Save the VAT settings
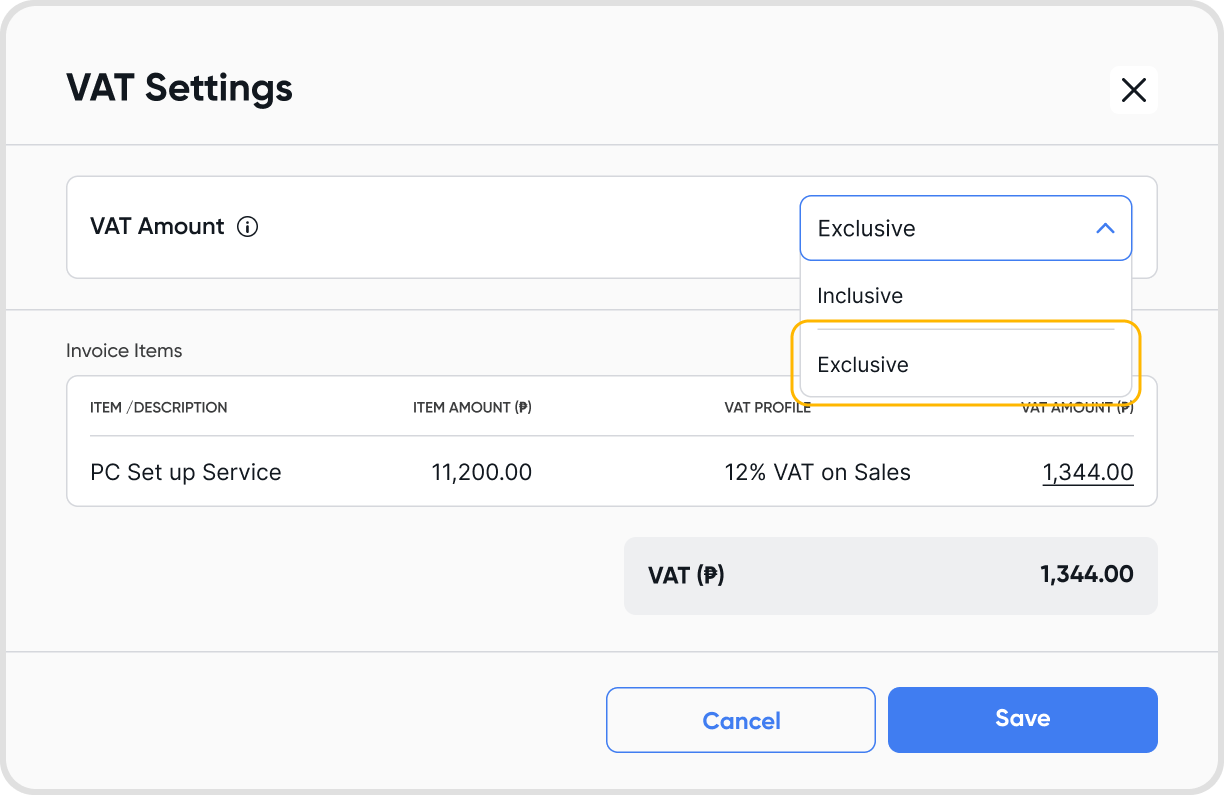 pyautogui.click(x=1022, y=719)
